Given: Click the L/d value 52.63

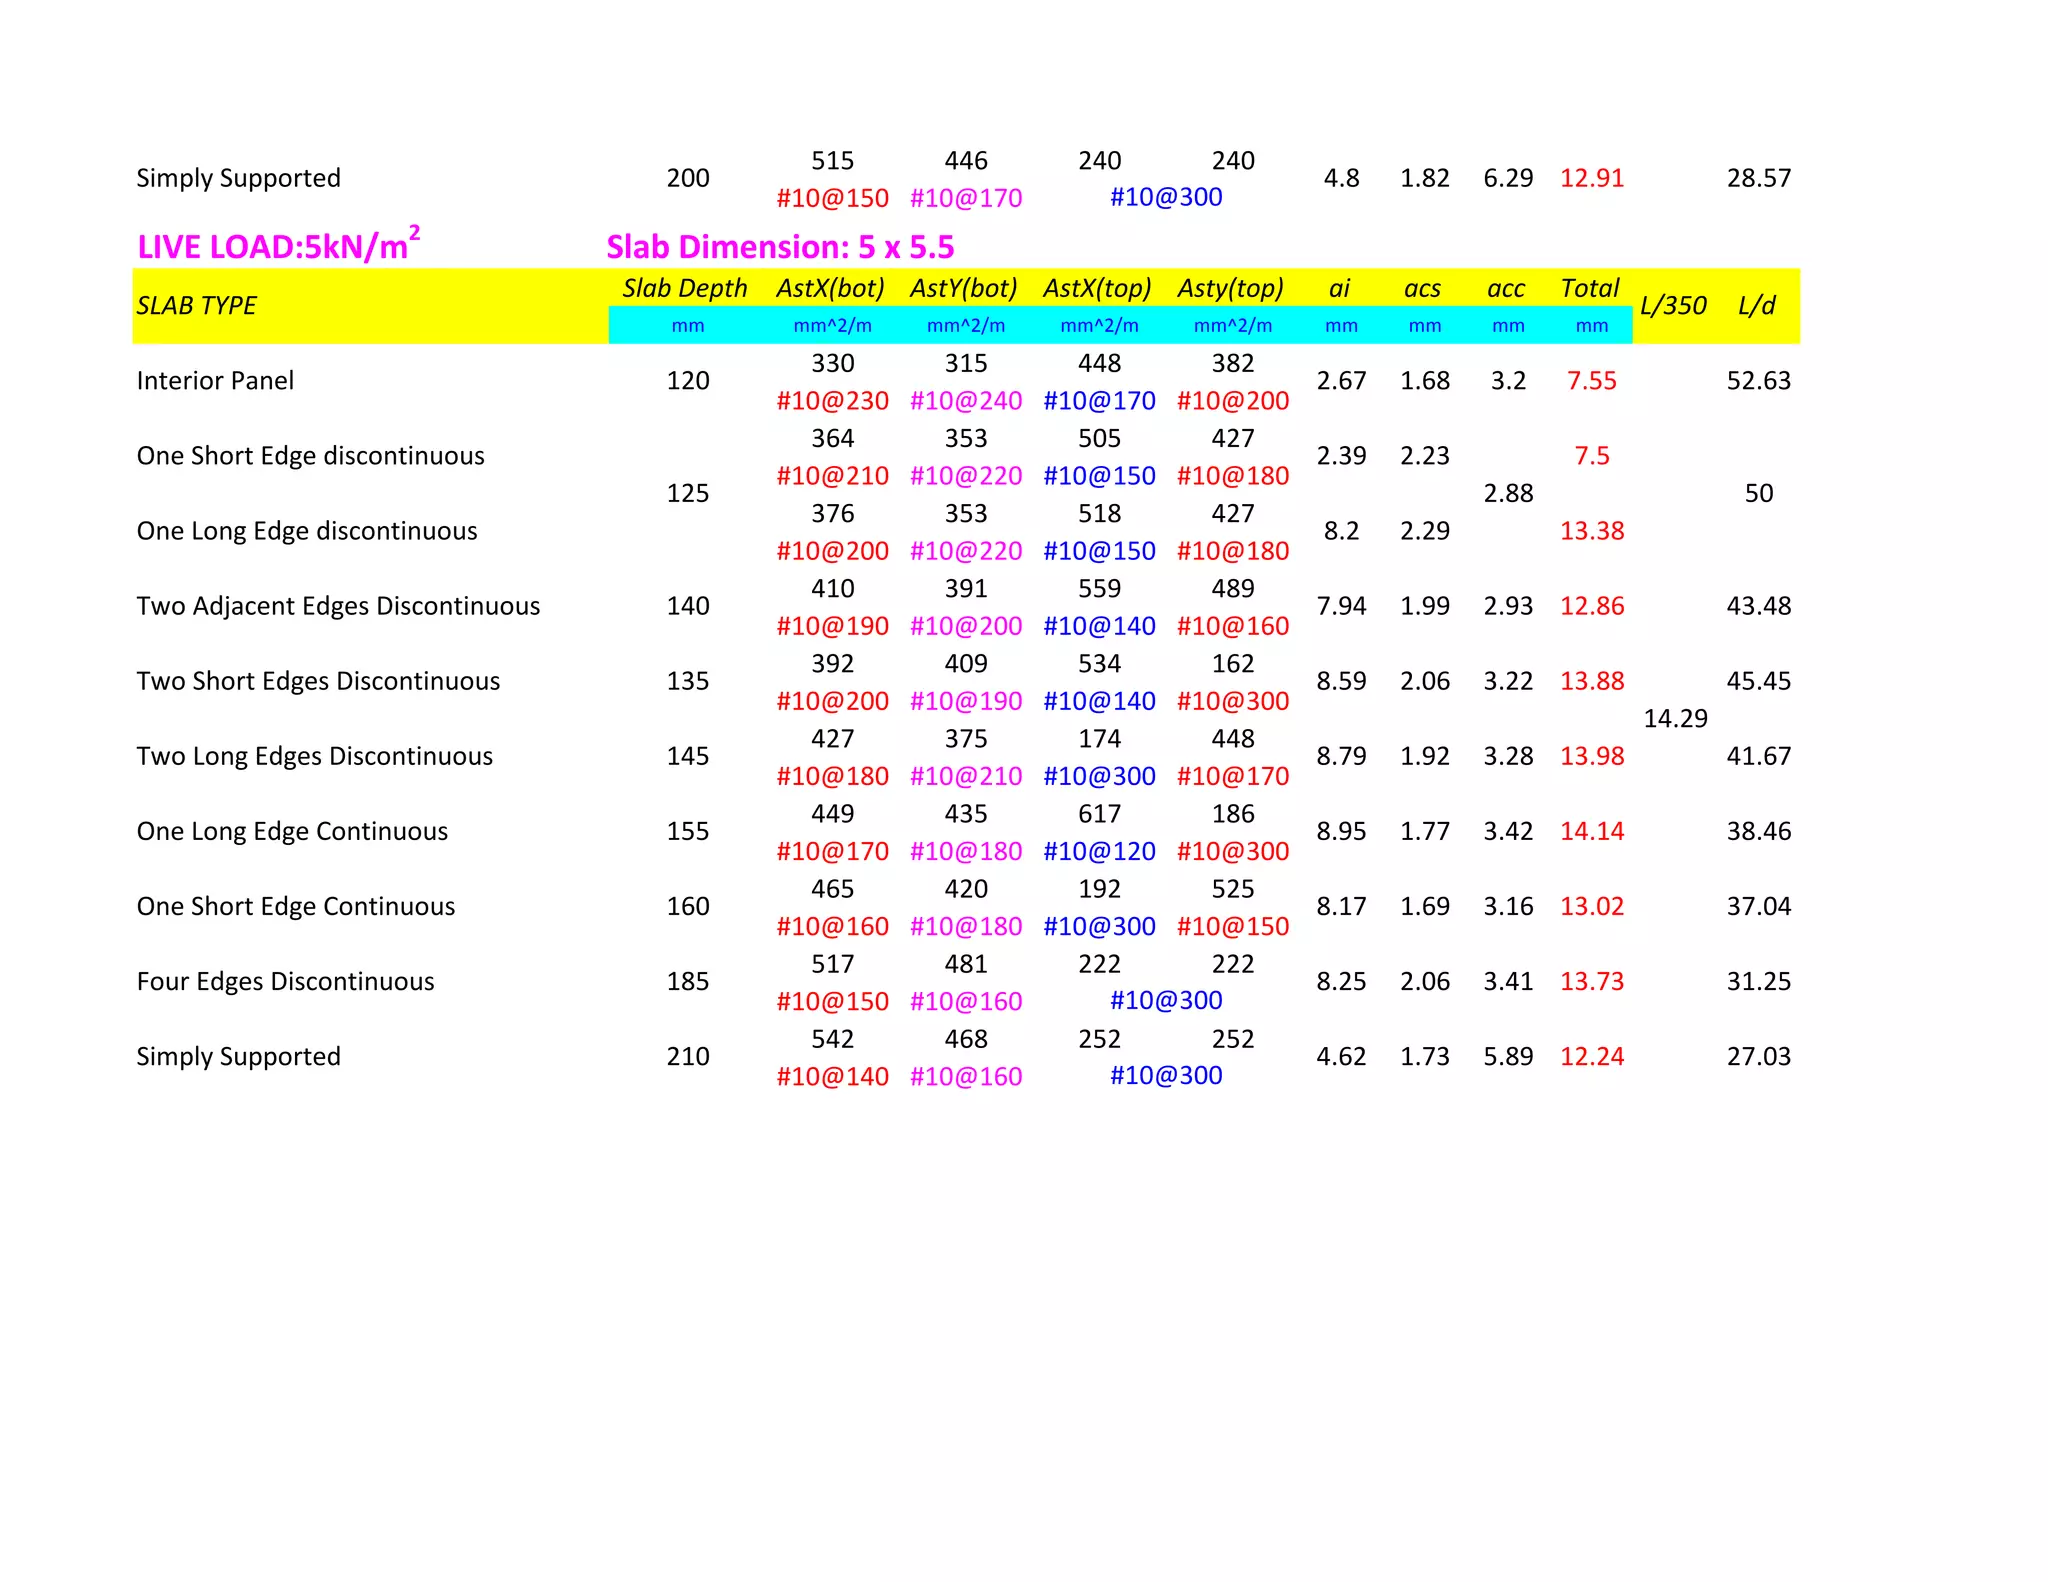Looking at the screenshot, I should 1758,381.
